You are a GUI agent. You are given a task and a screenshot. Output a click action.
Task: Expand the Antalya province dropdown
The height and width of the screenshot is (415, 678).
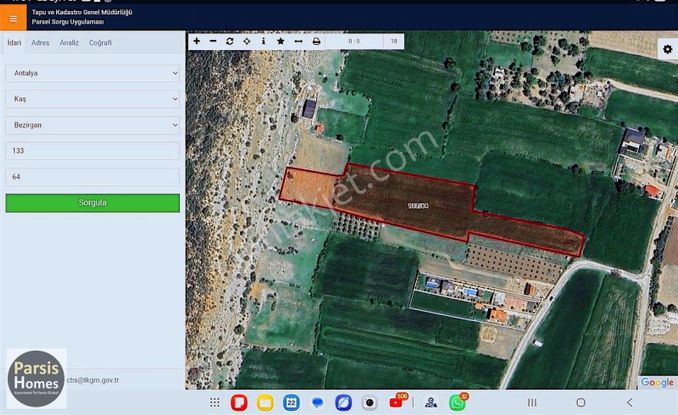click(92, 73)
